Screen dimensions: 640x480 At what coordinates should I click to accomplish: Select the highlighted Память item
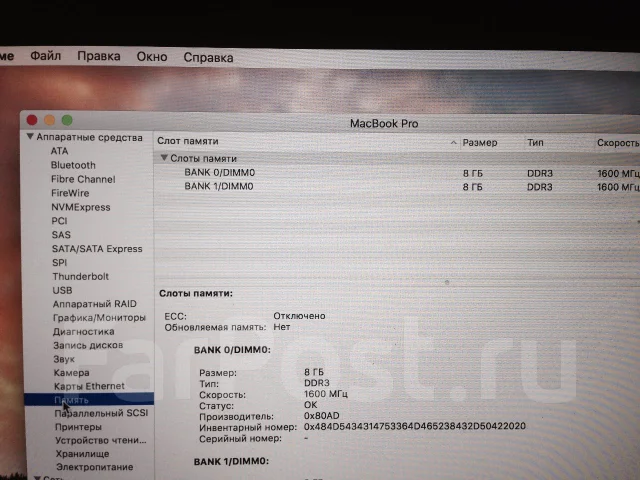click(x=89, y=400)
